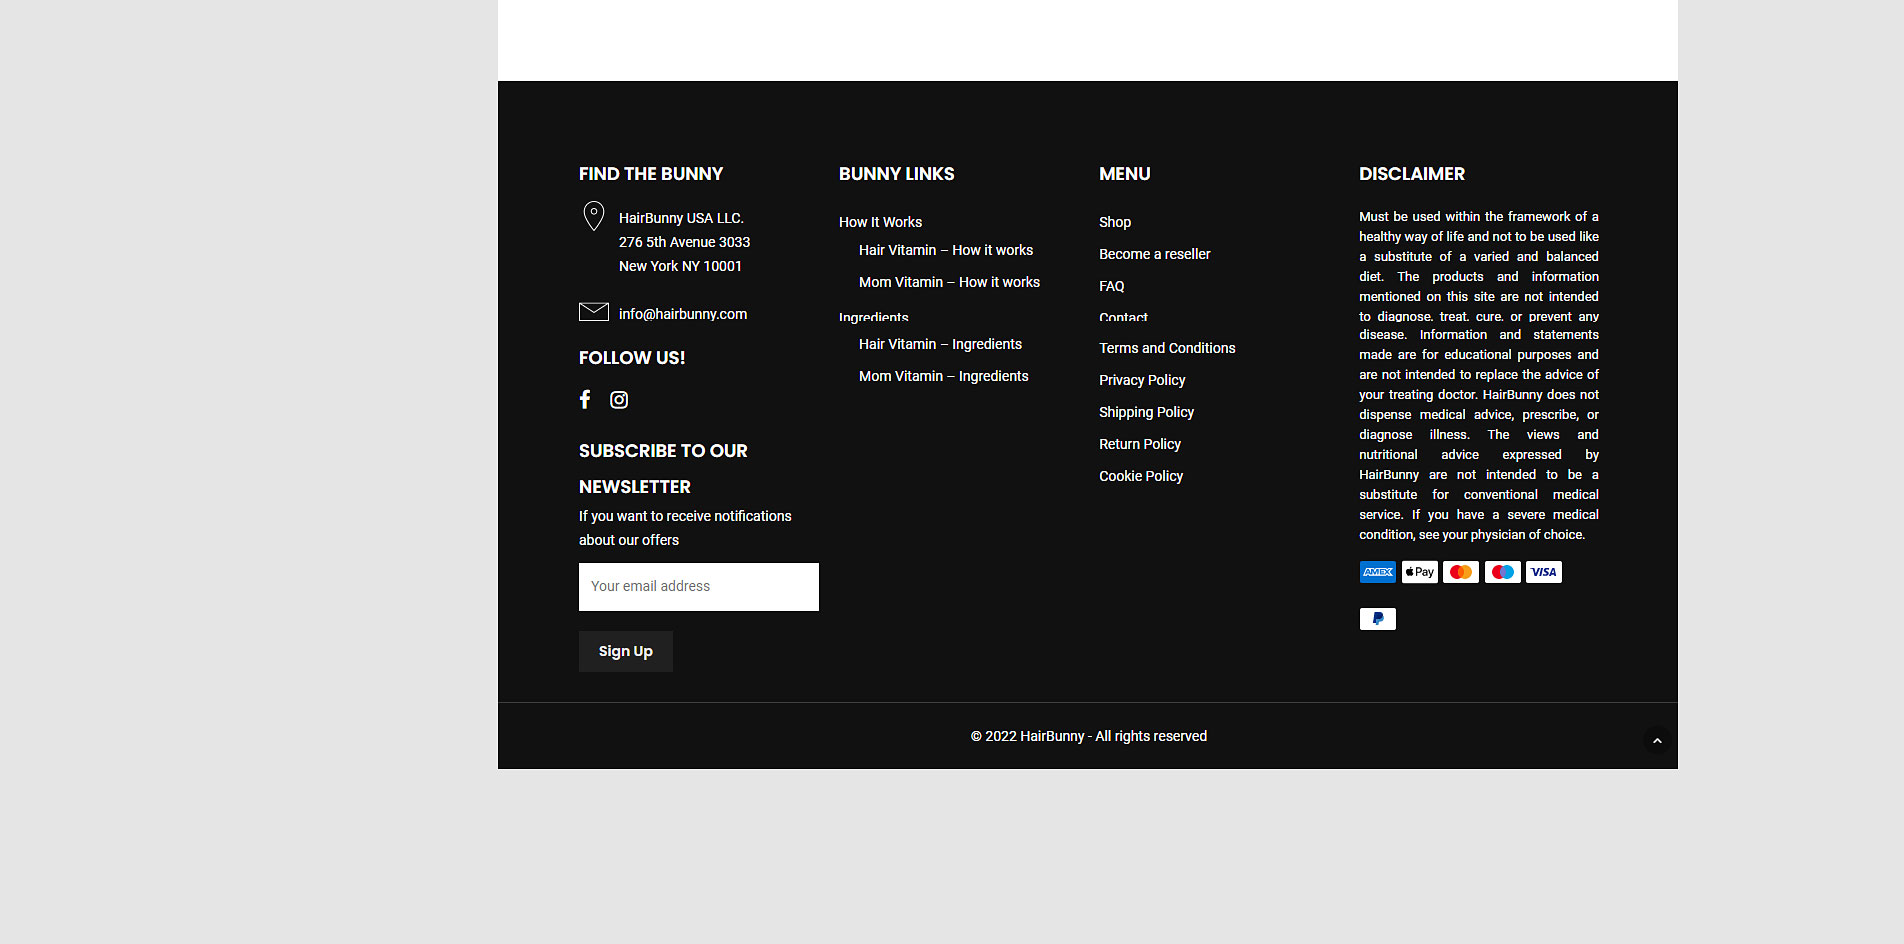This screenshot has width=1904, height=944.
Task: Open the FAQ menu link
Action: pos(1112,286)
